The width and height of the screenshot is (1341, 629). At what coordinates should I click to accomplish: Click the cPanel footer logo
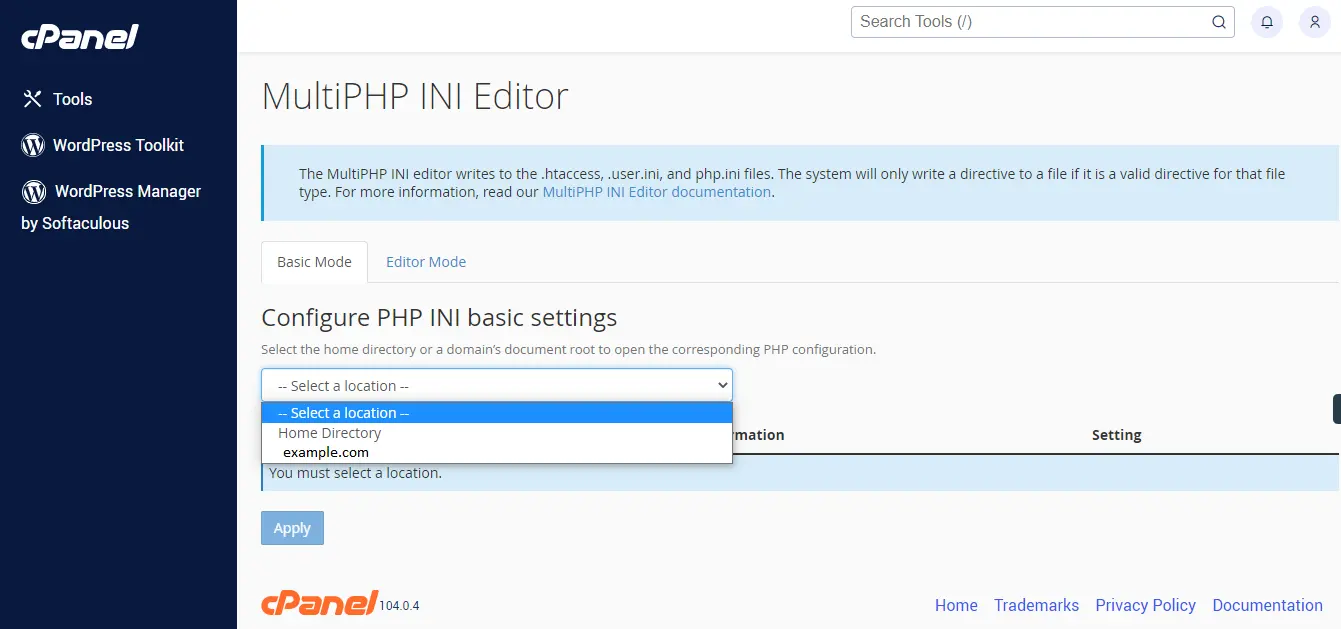319,602
